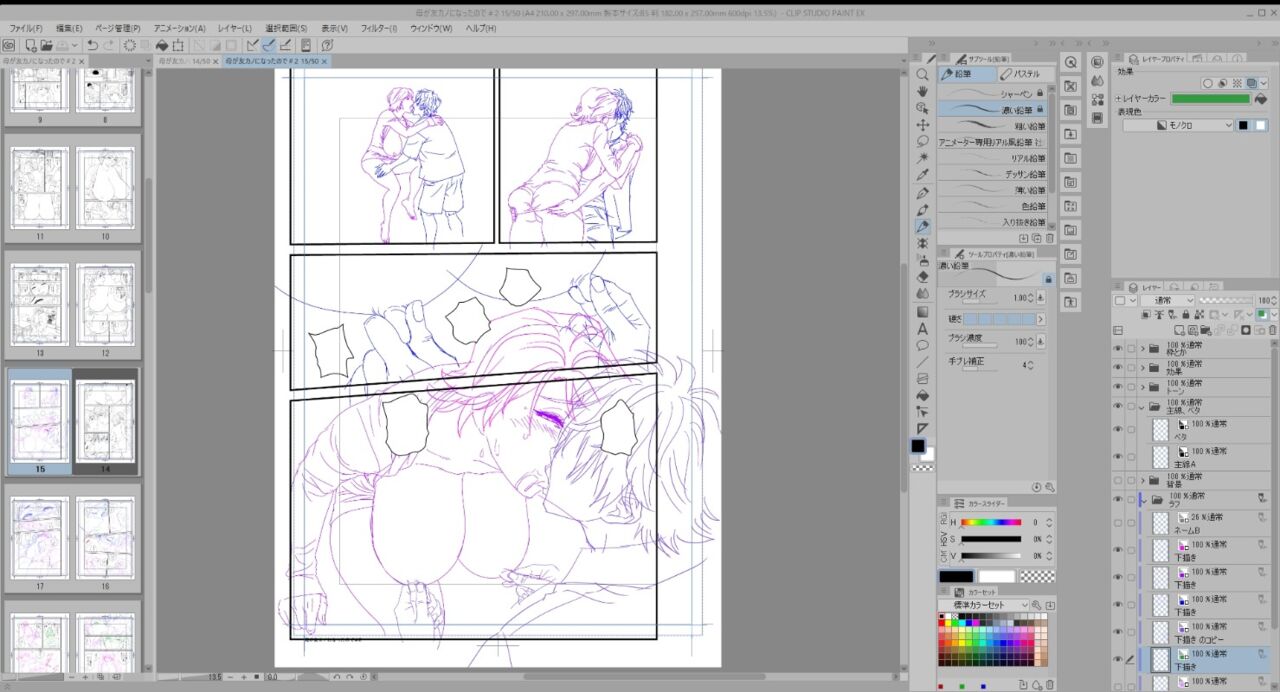Hide the 効果 folder layer
The image size is (1280, 692).
pos(1118,368)
